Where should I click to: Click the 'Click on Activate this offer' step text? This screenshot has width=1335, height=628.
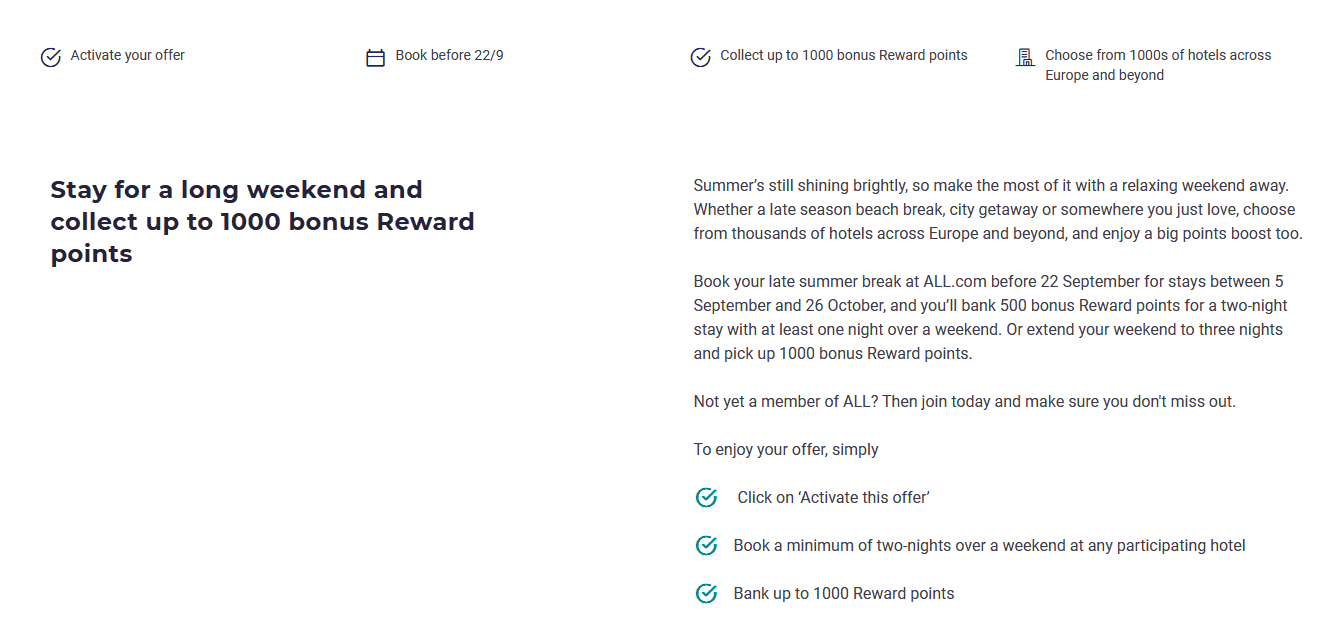[x=833, y=498]
